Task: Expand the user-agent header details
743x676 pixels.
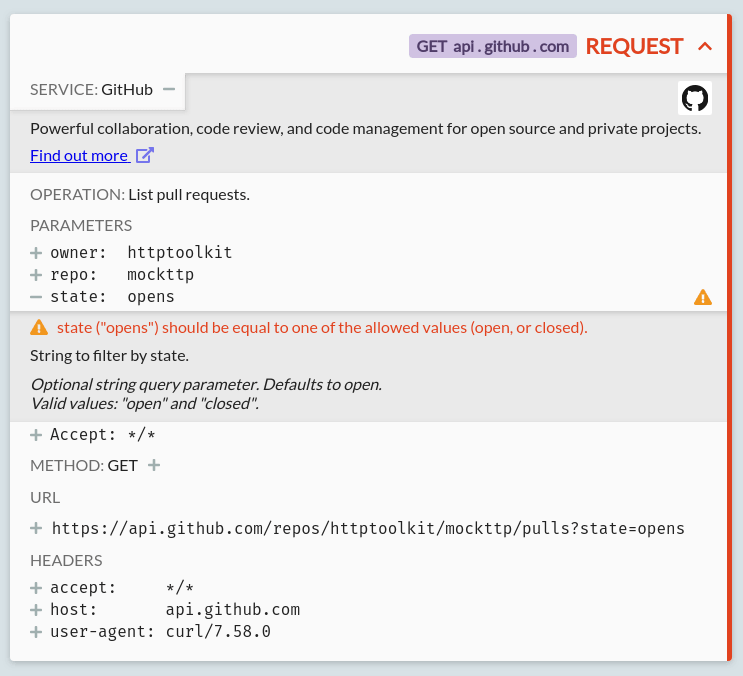Action: [x=36, y=632]
